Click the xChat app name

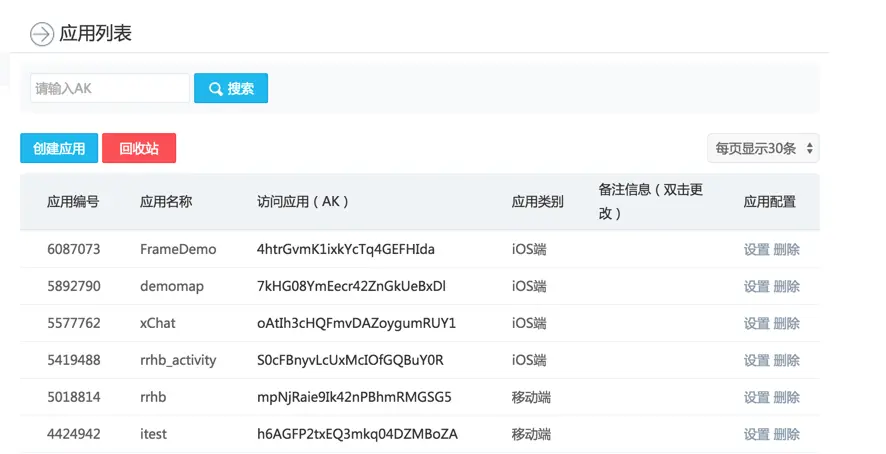coord(158,323)
